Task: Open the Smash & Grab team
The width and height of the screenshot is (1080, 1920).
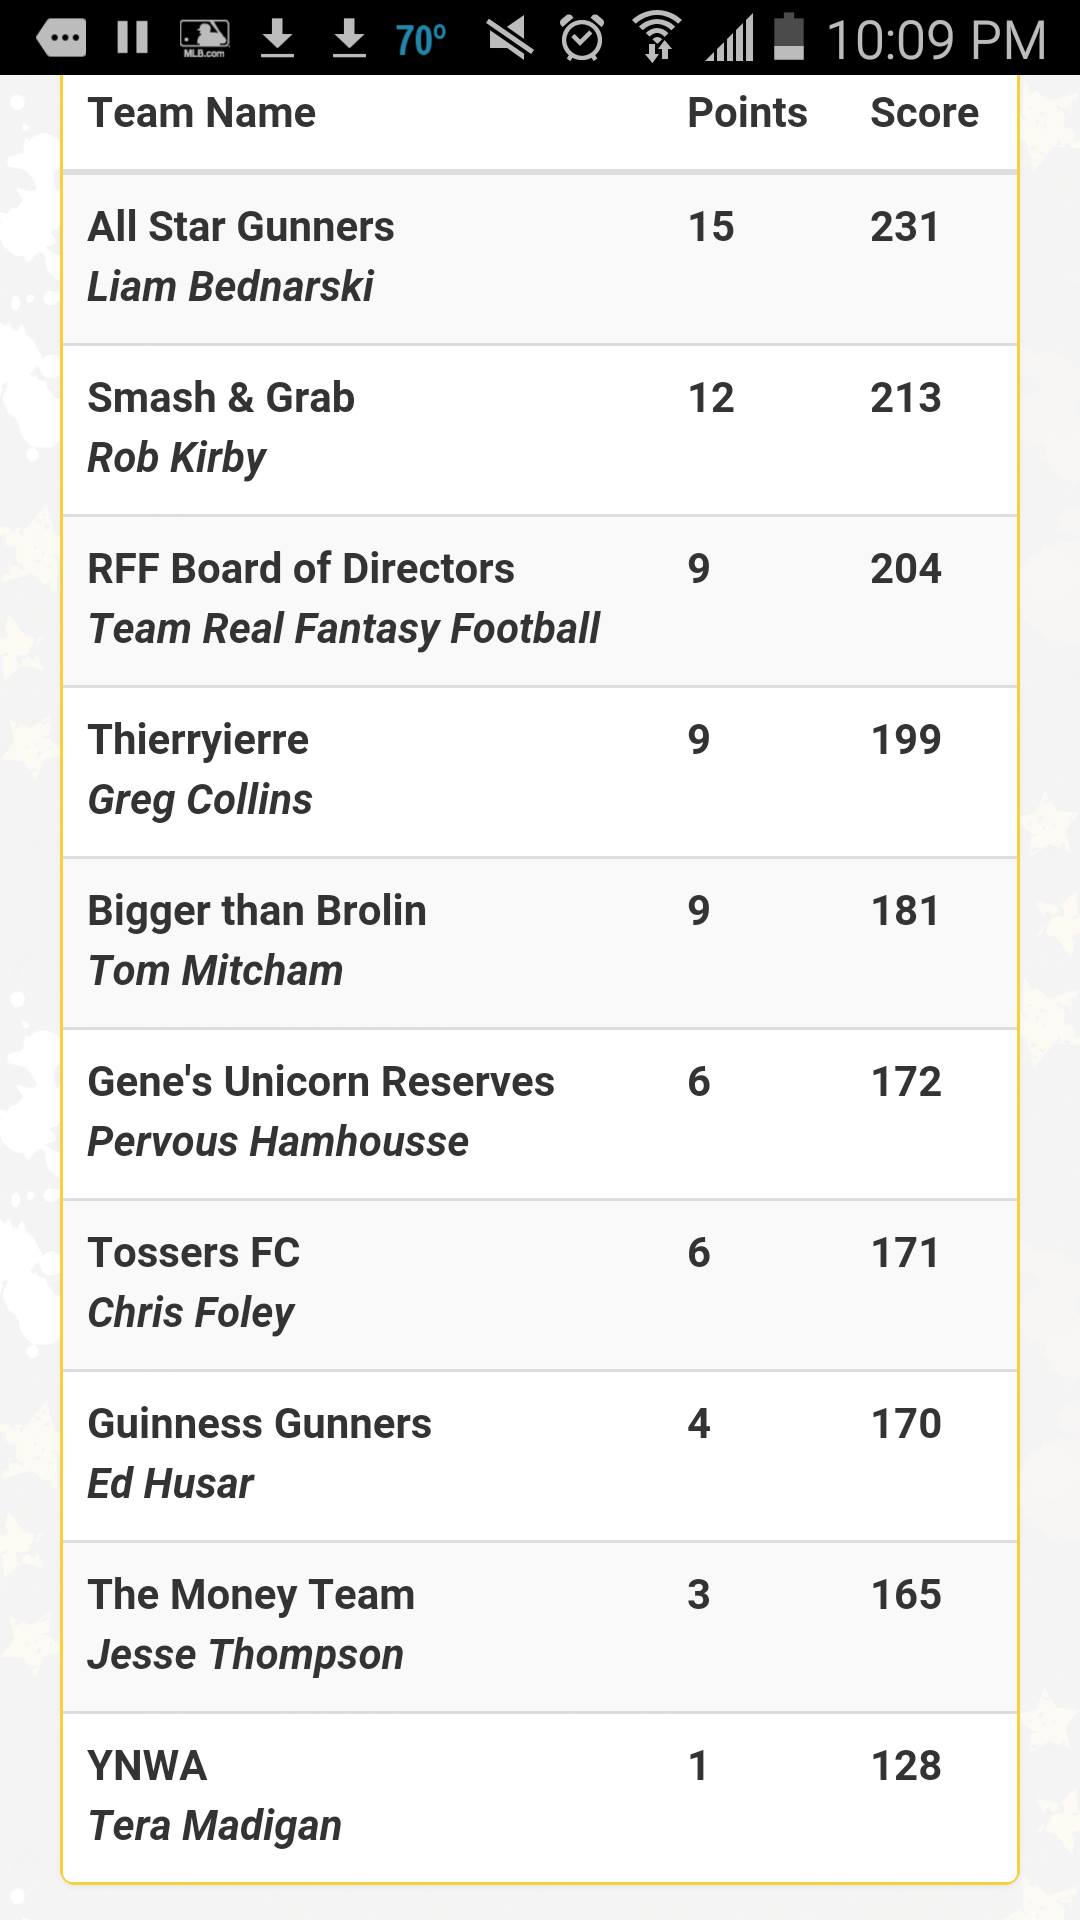Action: click(x=540, y=430)
